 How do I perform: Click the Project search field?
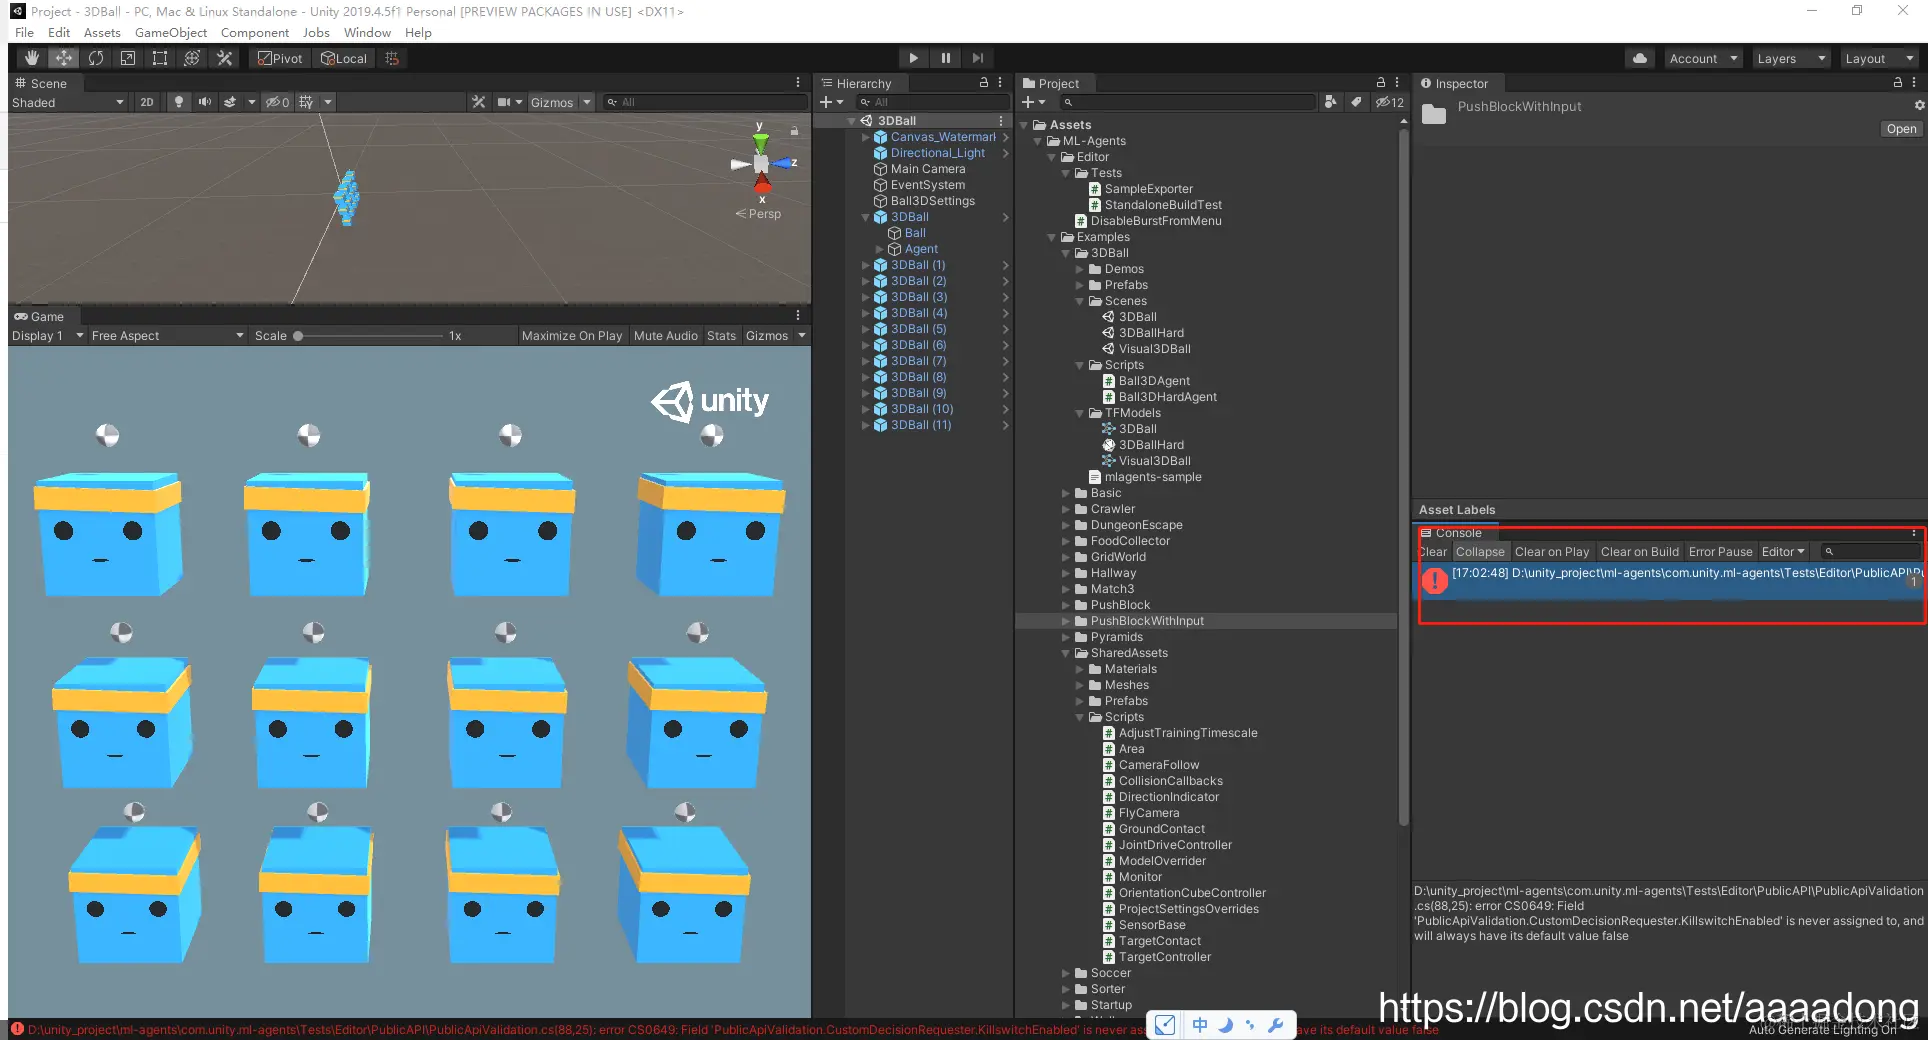[1190, 102]
